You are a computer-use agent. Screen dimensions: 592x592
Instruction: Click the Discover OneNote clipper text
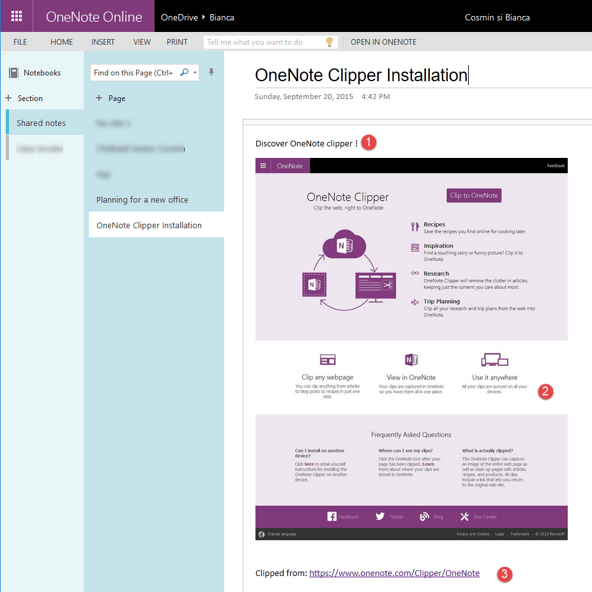[x=306, y=143]
